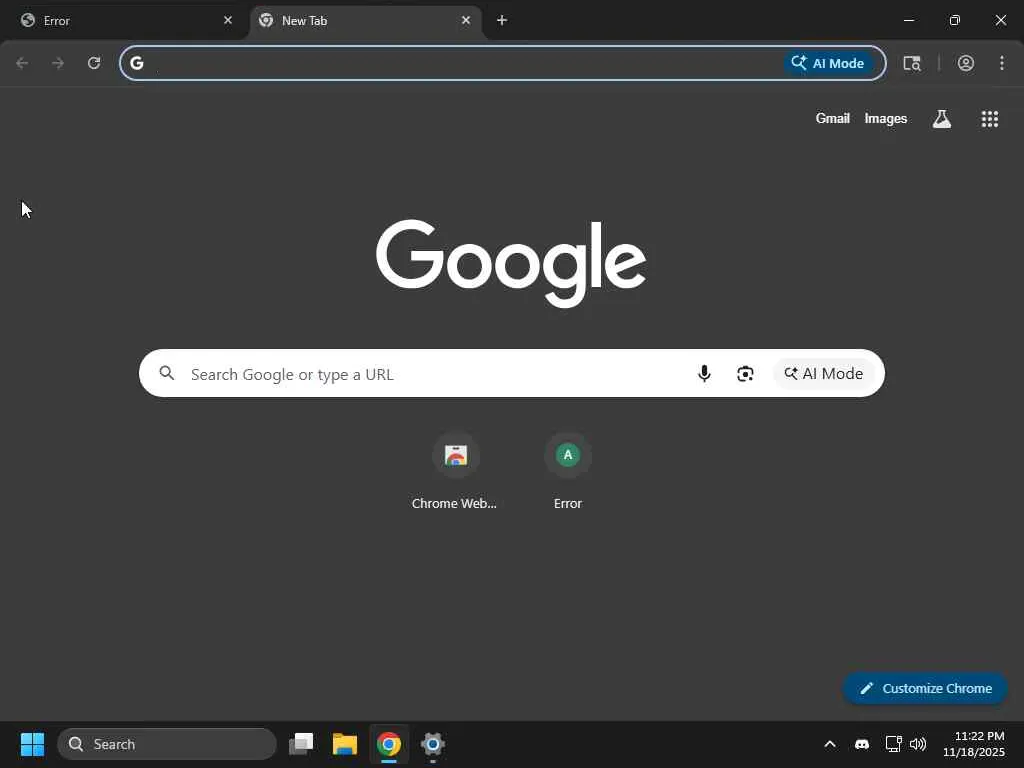Click the Google G icon in address bar
Image resolution: width=1024 pixels, height=768 pixels.
136,63
